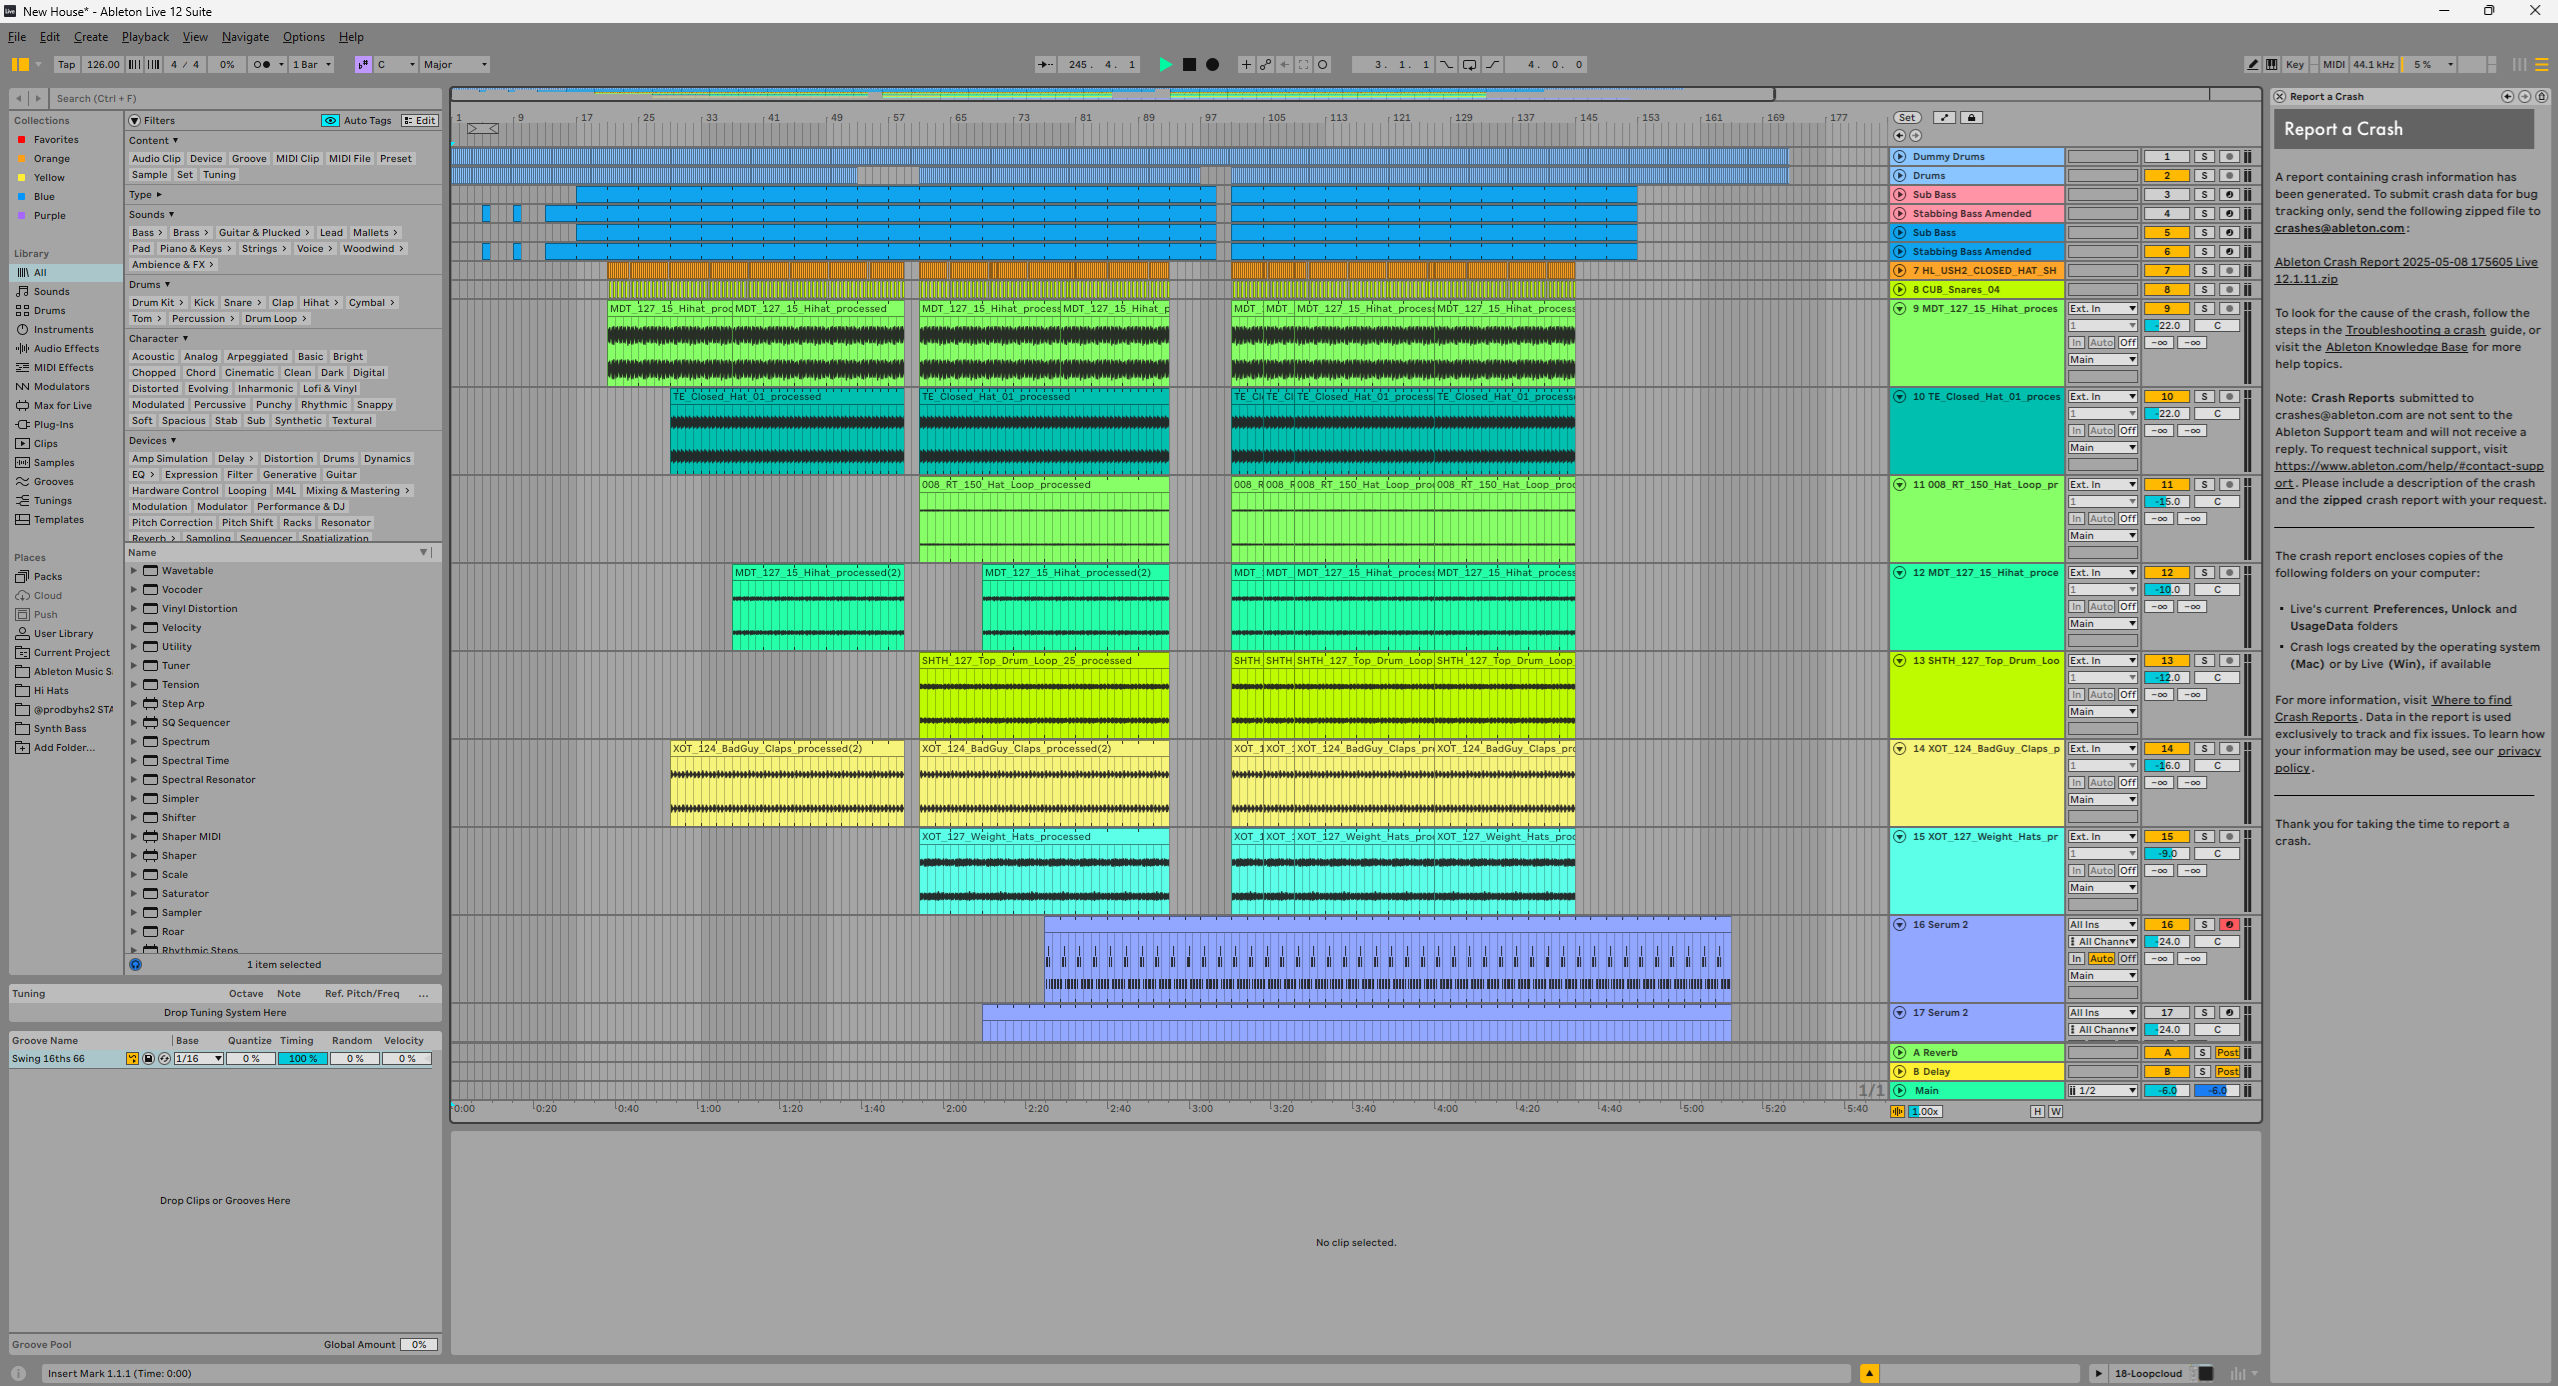Viewport: 2558px width, 1386px height.
Task: Solo the Dummy Drums track
Action: tap(2204, 157)
